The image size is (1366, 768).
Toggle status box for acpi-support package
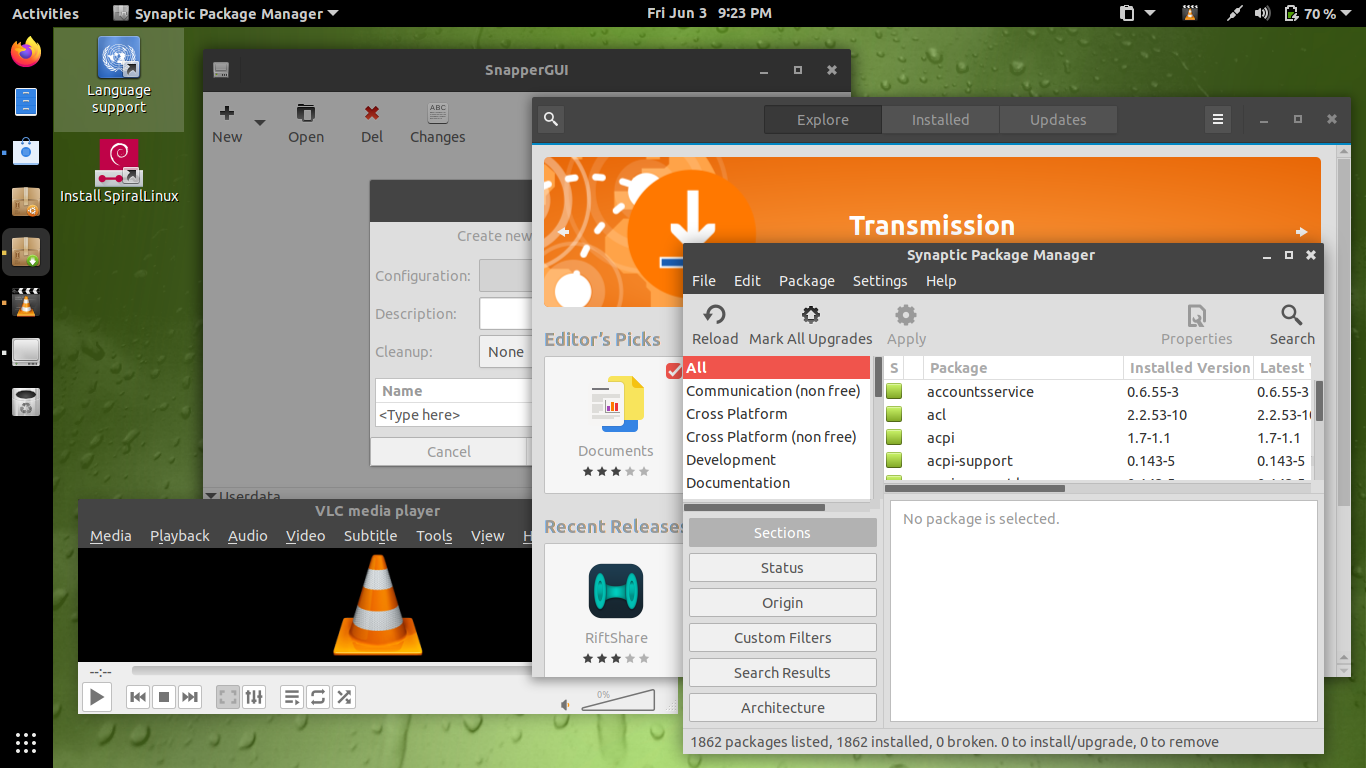point(894,461)
